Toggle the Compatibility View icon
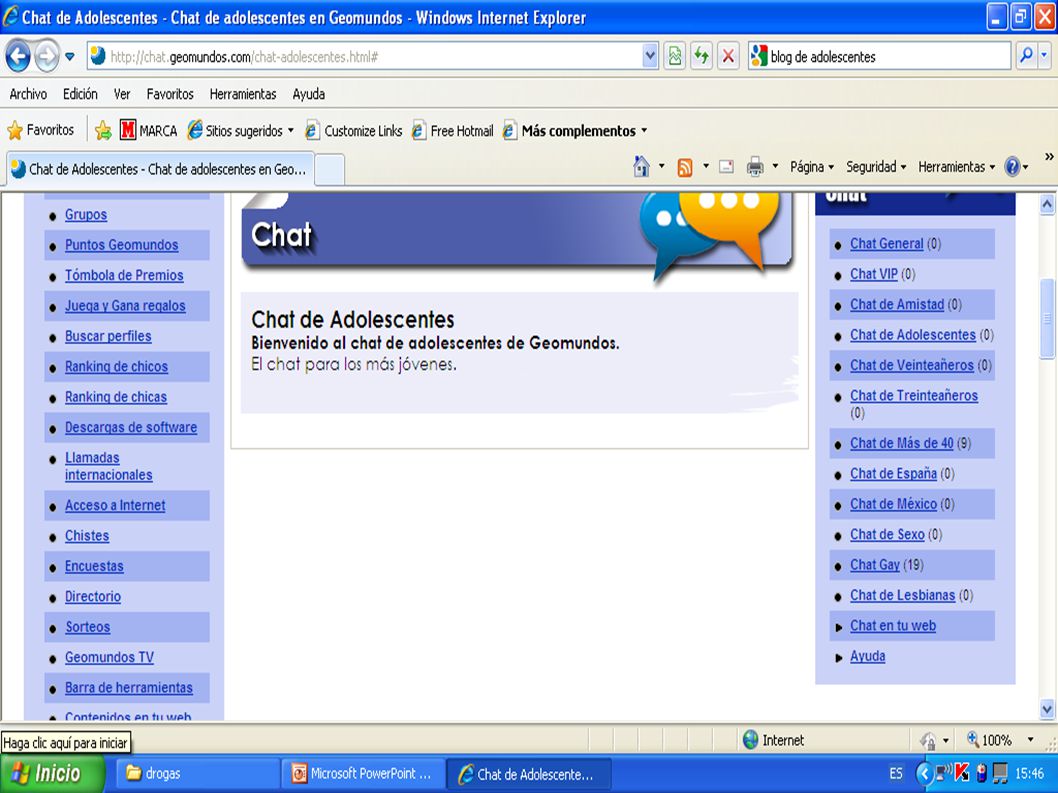Image resolution: width=1058 pixels, height=793 pixels. [675, 57]
